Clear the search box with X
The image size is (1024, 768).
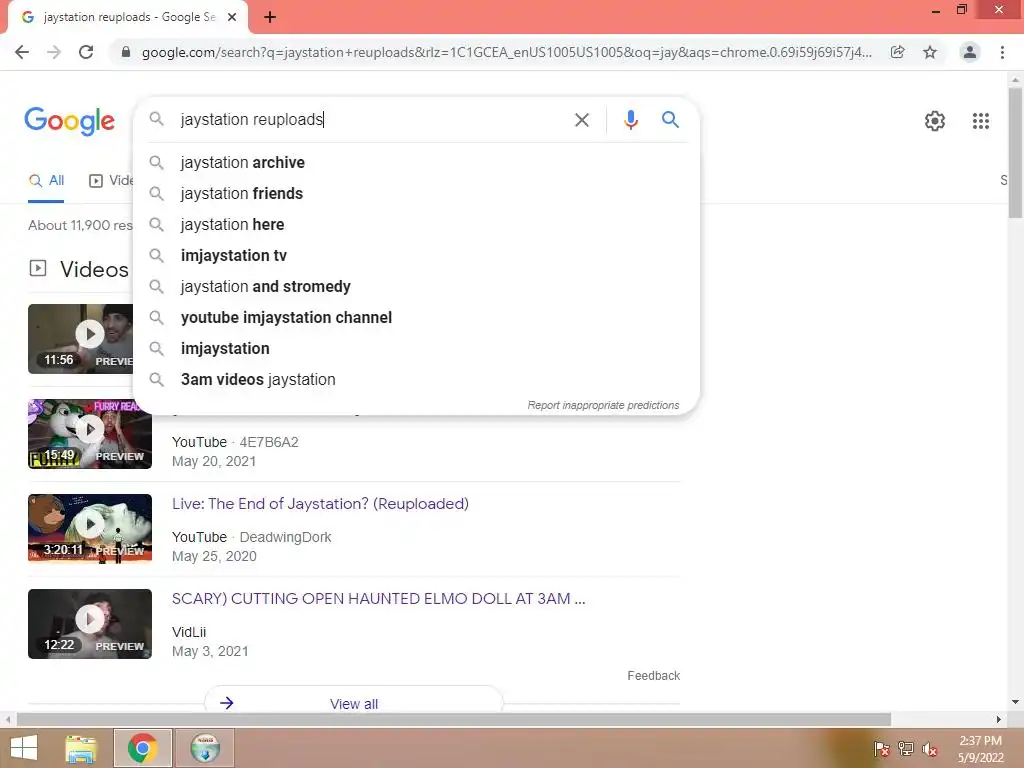[x=582, y=120]
